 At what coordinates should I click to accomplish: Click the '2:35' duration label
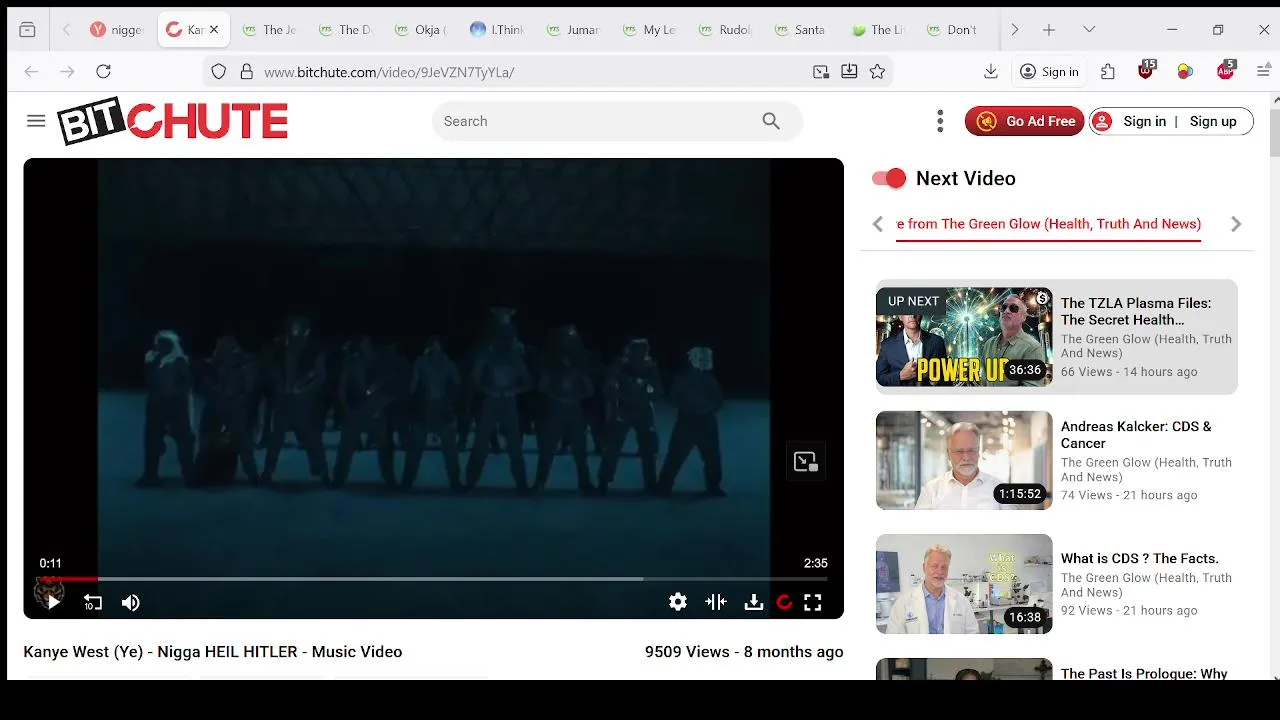click(816, 563)
